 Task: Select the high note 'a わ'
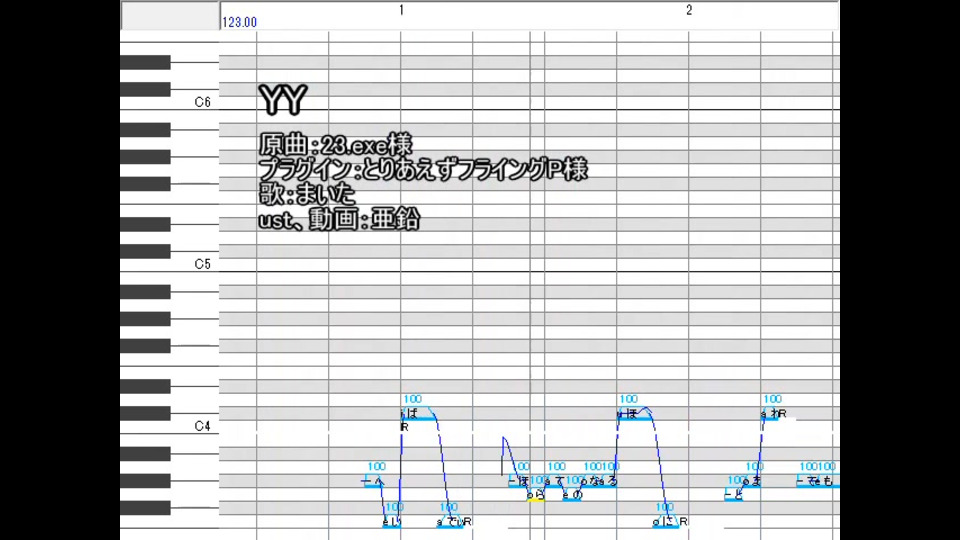770,414
